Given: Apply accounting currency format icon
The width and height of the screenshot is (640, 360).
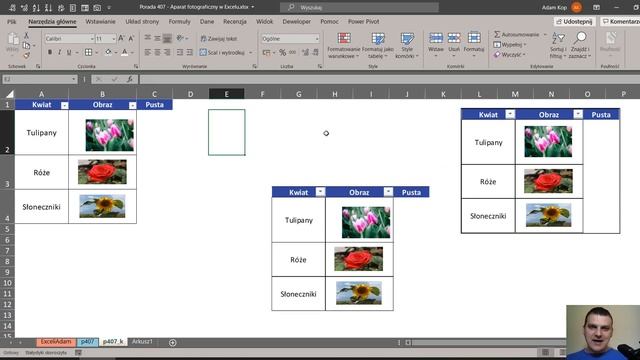Looking at the screenshot, I should click(267, 52).
